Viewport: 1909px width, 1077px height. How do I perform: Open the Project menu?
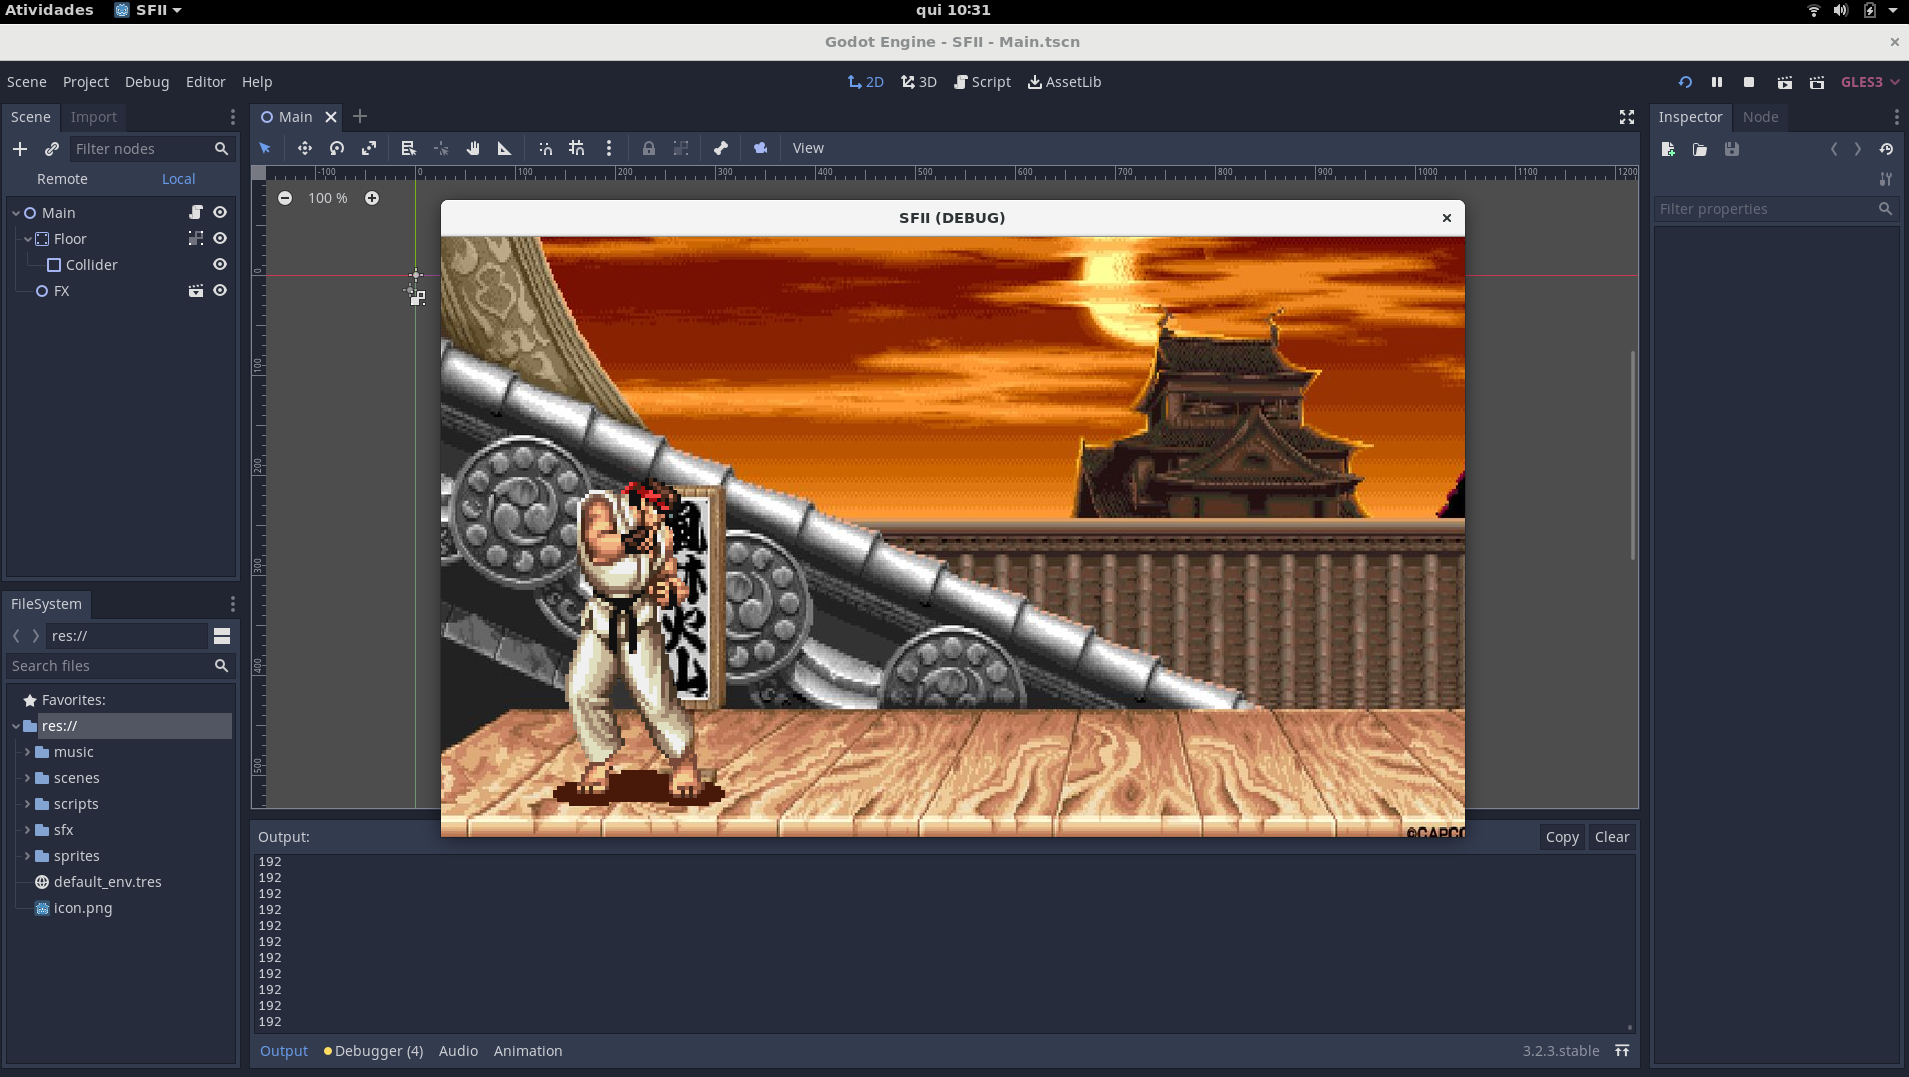click(x=86, y=82)
